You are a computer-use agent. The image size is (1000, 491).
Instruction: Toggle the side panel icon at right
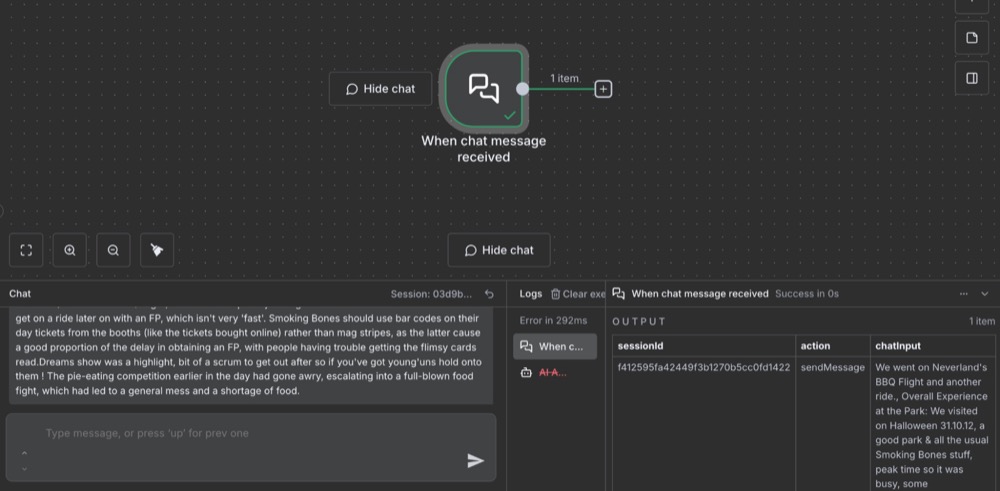point(972,78)
